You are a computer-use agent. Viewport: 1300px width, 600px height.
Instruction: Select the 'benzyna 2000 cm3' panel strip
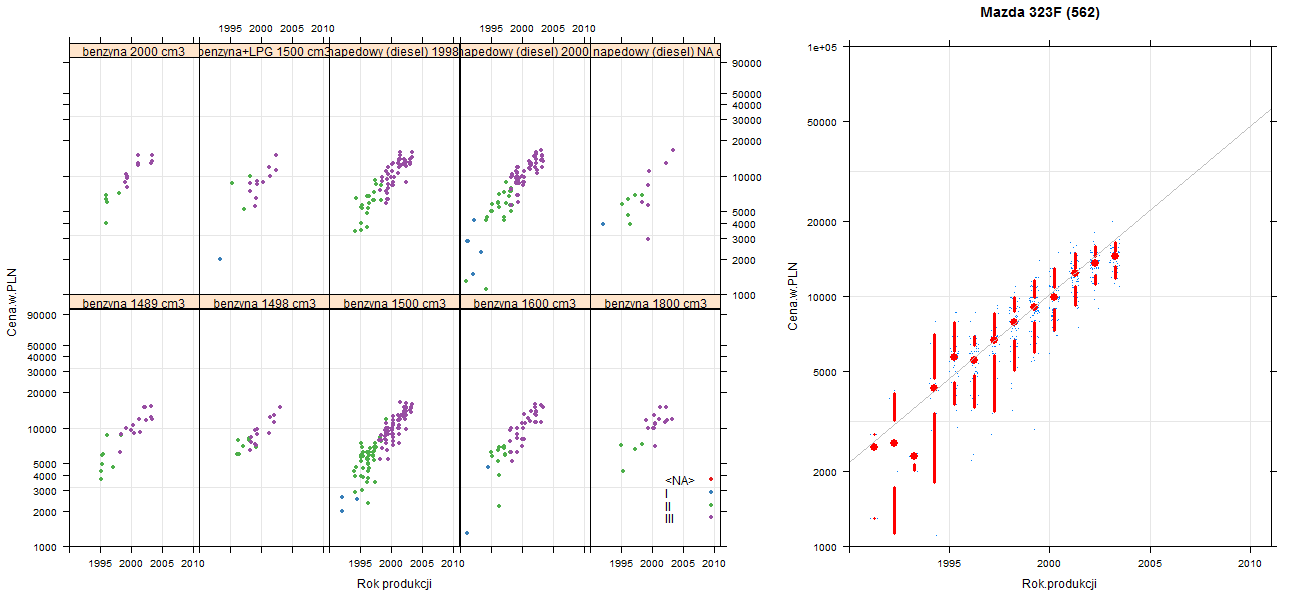point(134,51)
